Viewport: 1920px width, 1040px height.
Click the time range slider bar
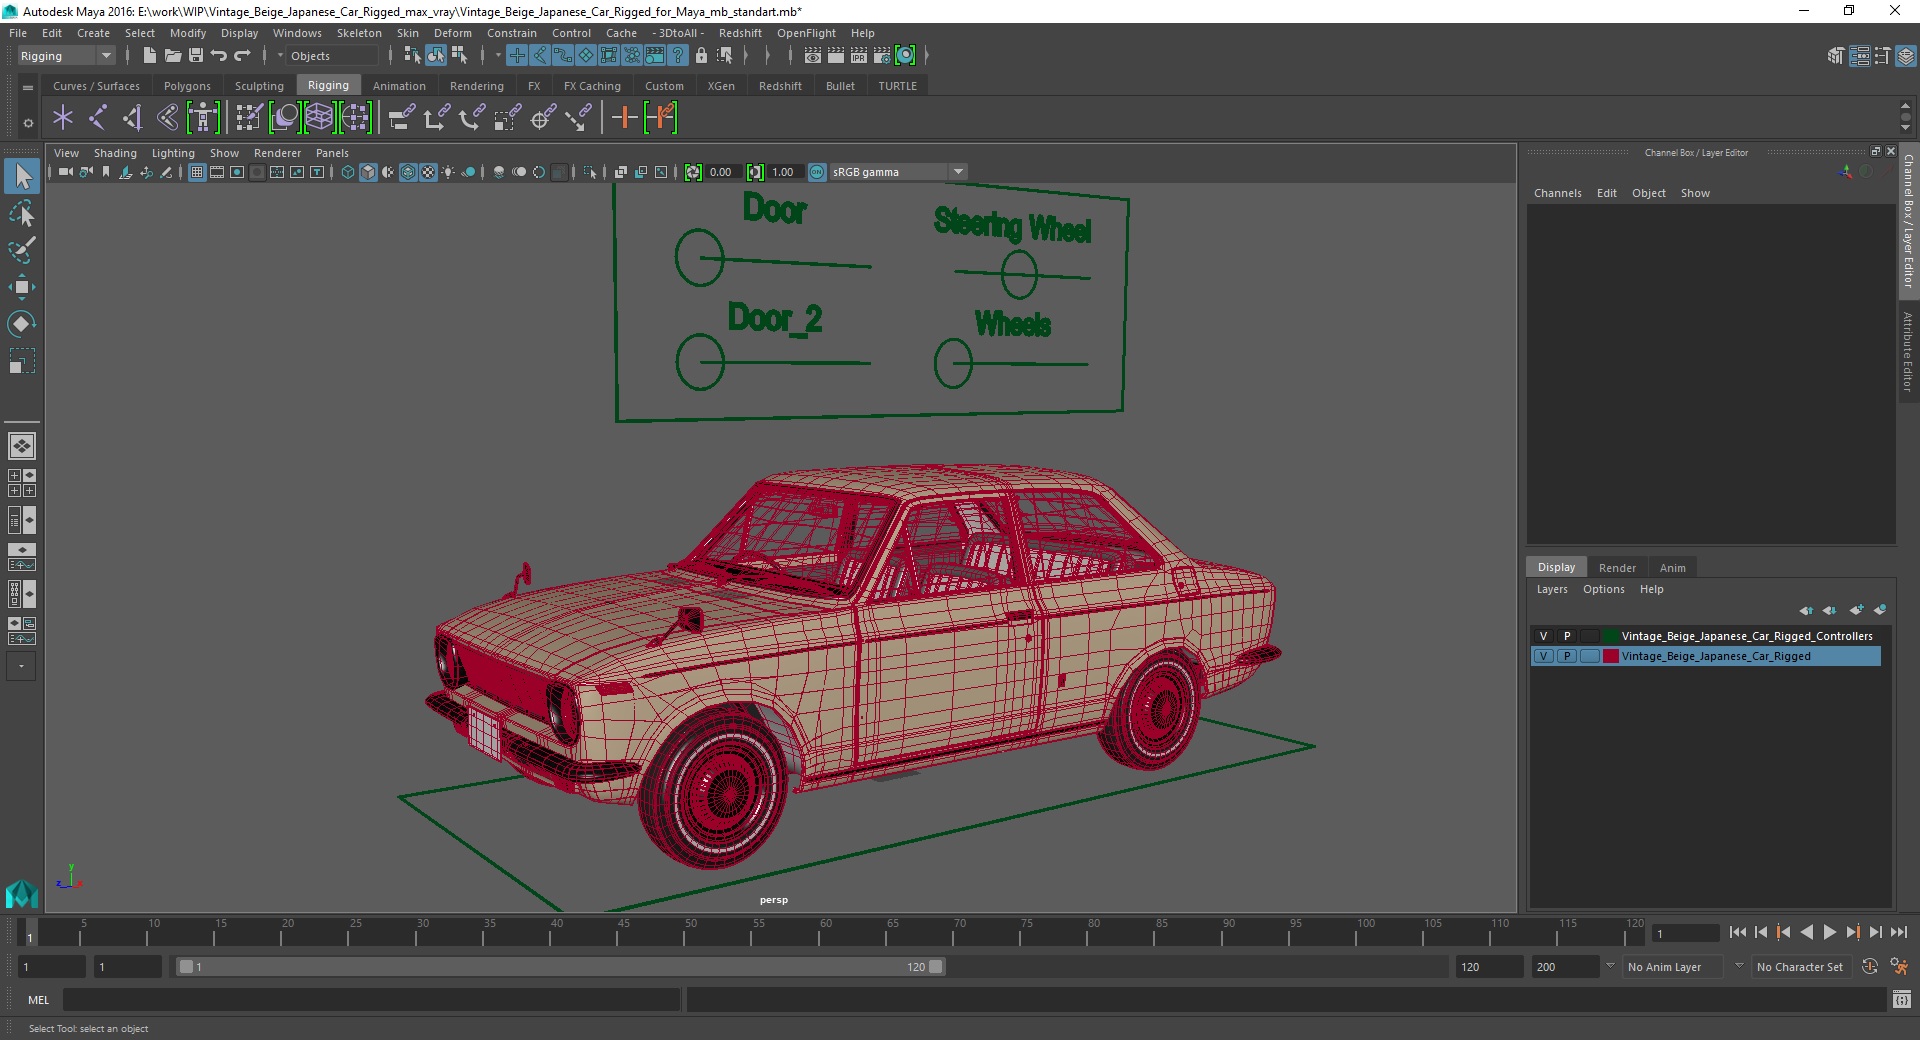[560, 967]
